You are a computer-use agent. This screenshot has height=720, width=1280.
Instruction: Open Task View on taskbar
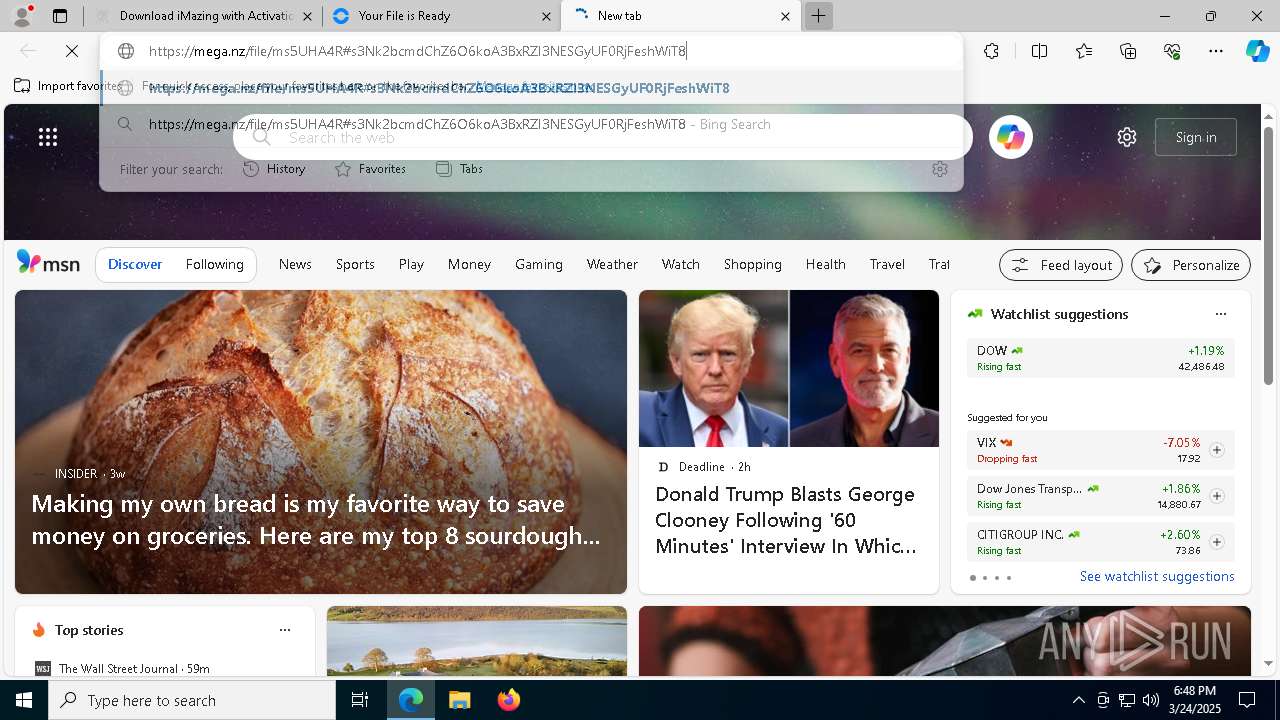[360, 700]
